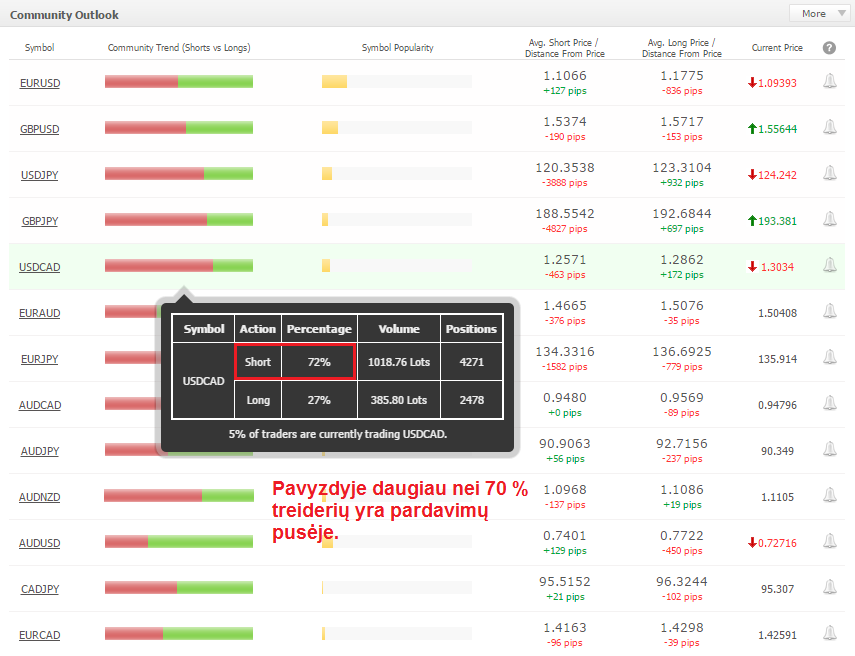The width and height of the screenshot is (855, 656).
Task: Click the bell icon in AUDNZD row
Action: (829, 496)
